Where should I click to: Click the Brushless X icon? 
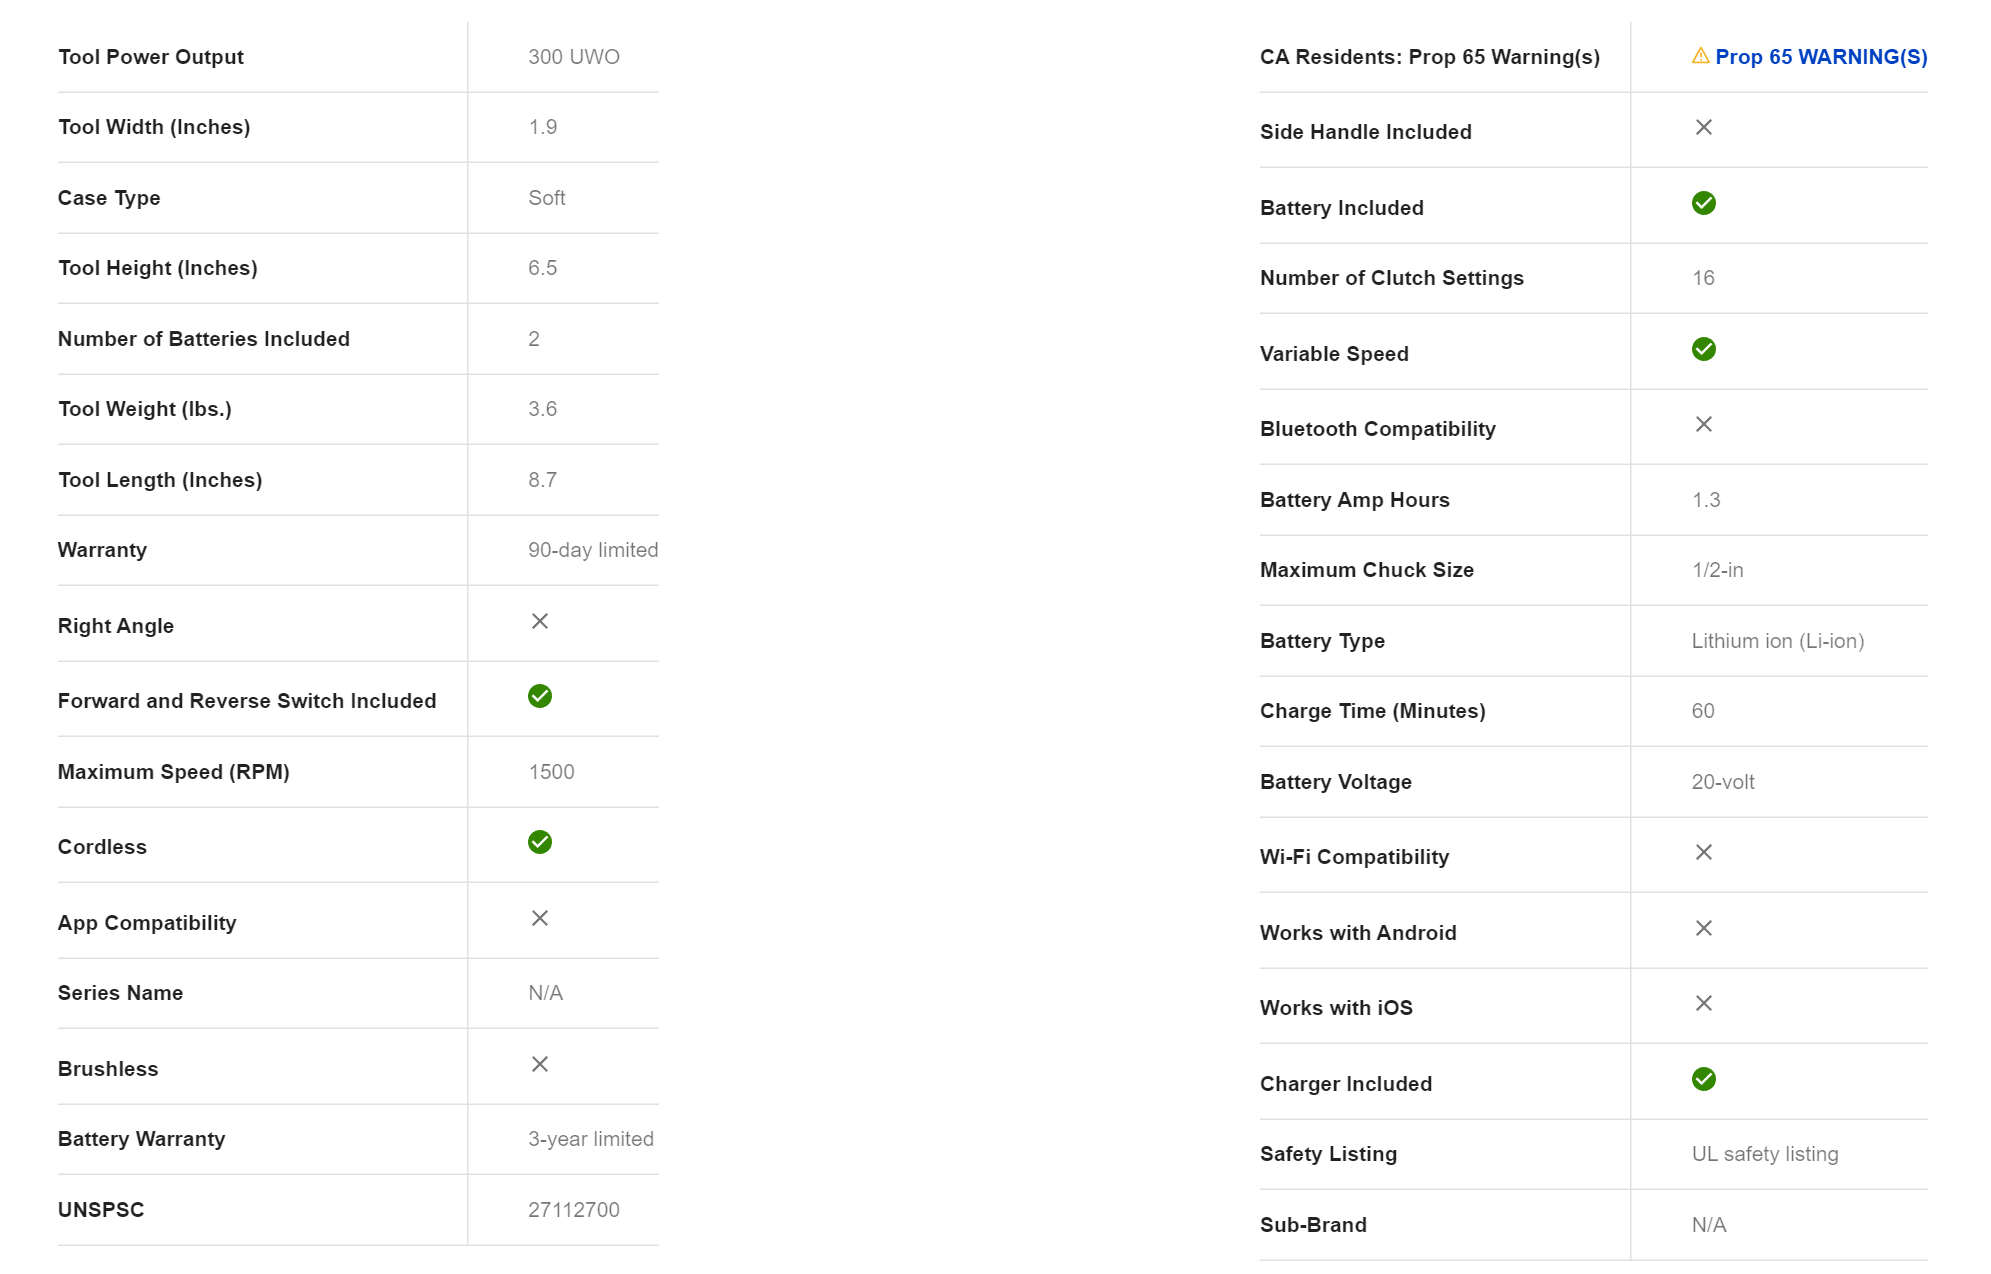pyautogui.click(x=540, y=1064)
